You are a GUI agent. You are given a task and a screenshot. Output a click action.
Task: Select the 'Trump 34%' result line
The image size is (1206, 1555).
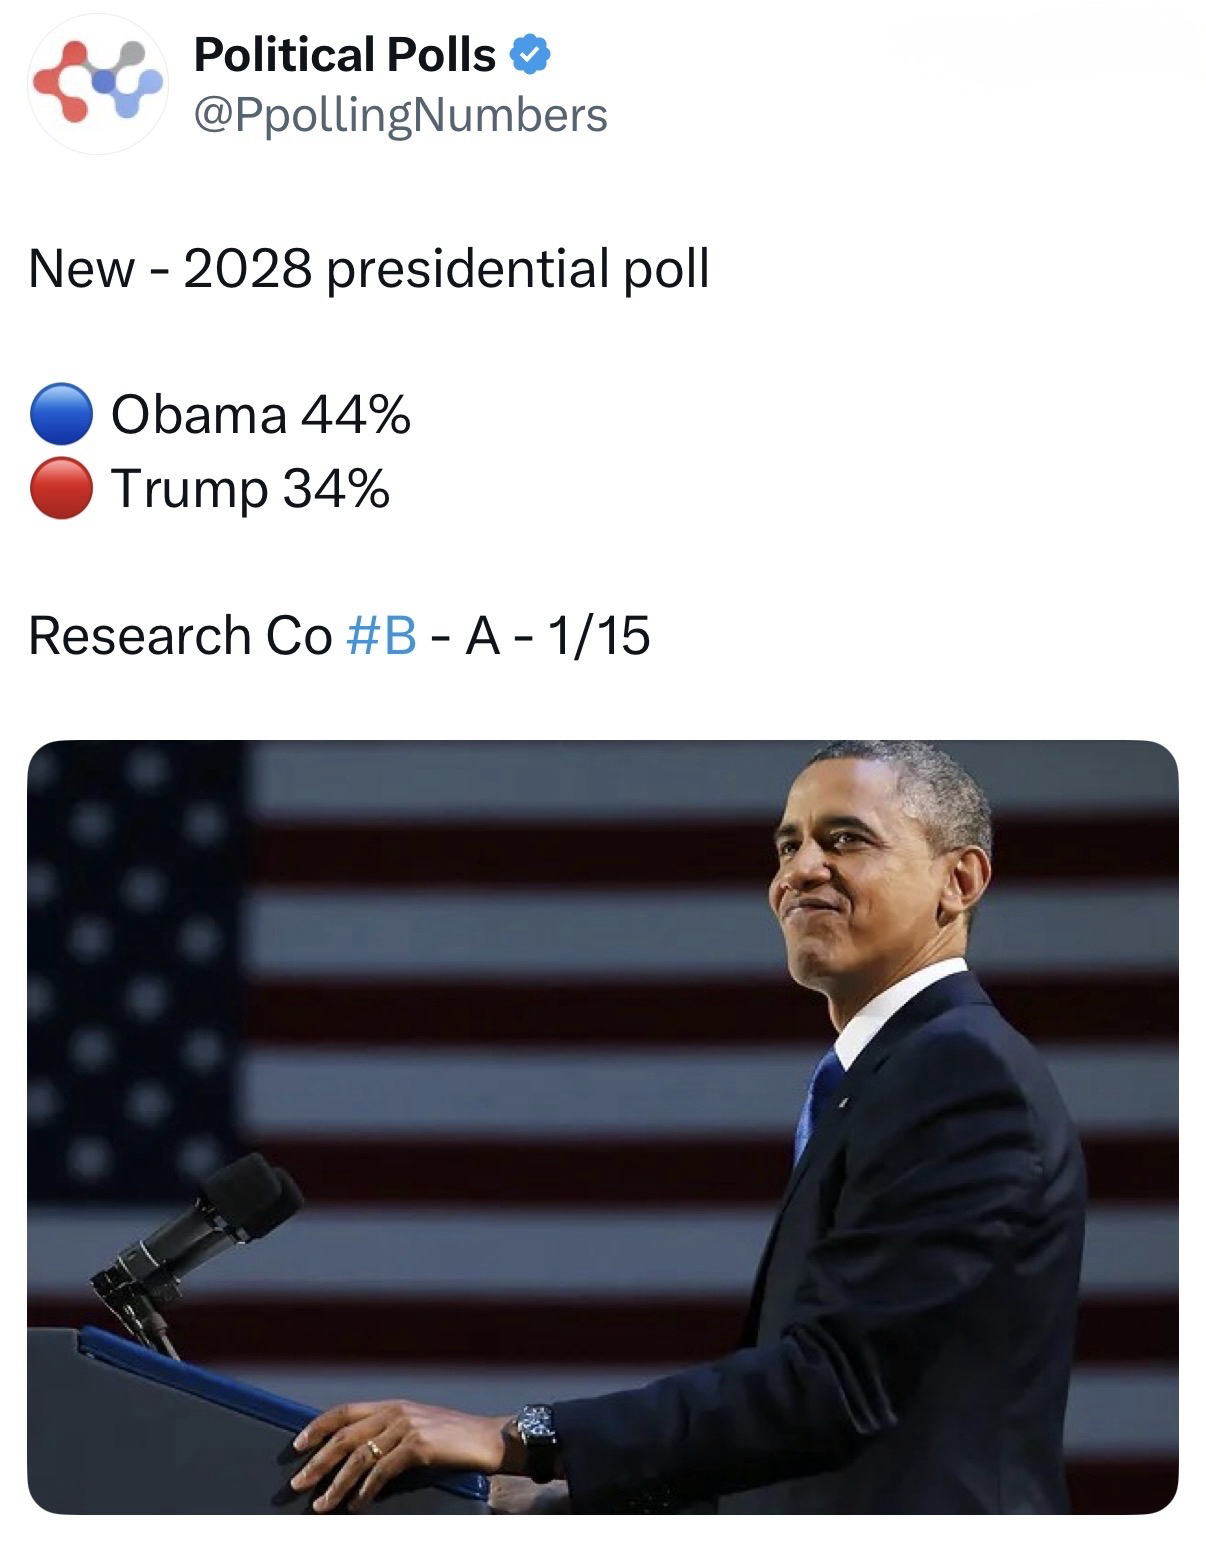click(250, 489)
